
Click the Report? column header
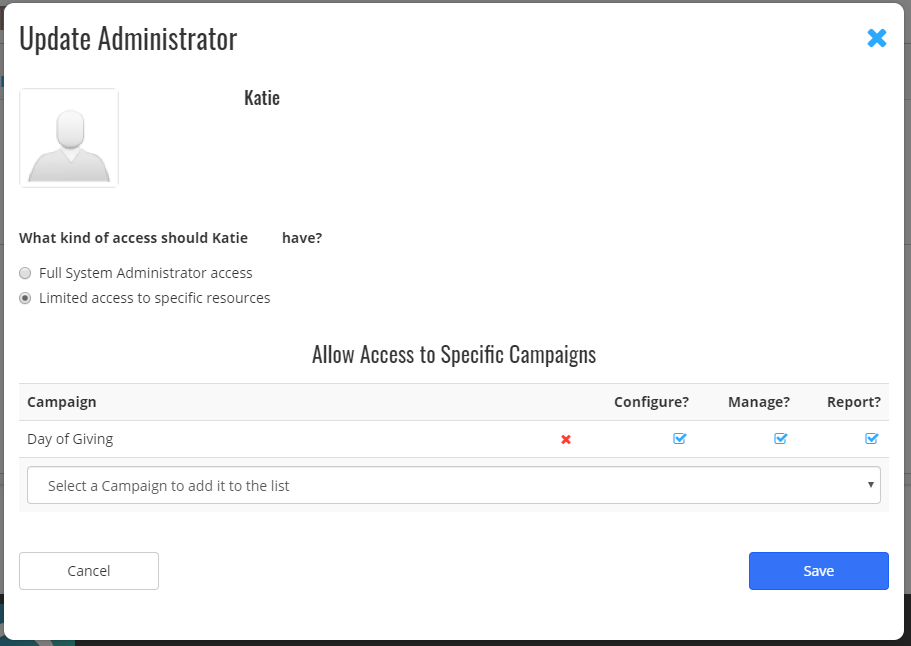pyautogui.click(x=853, y=401)
